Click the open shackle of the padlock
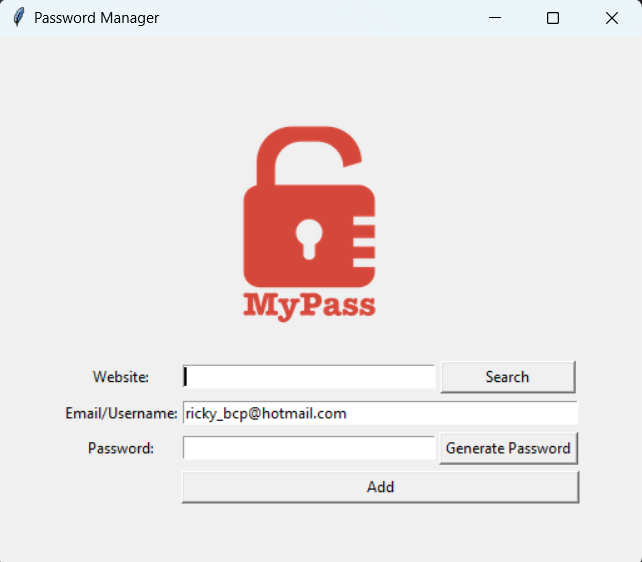 pyautogui.click(x=305, y=150)
